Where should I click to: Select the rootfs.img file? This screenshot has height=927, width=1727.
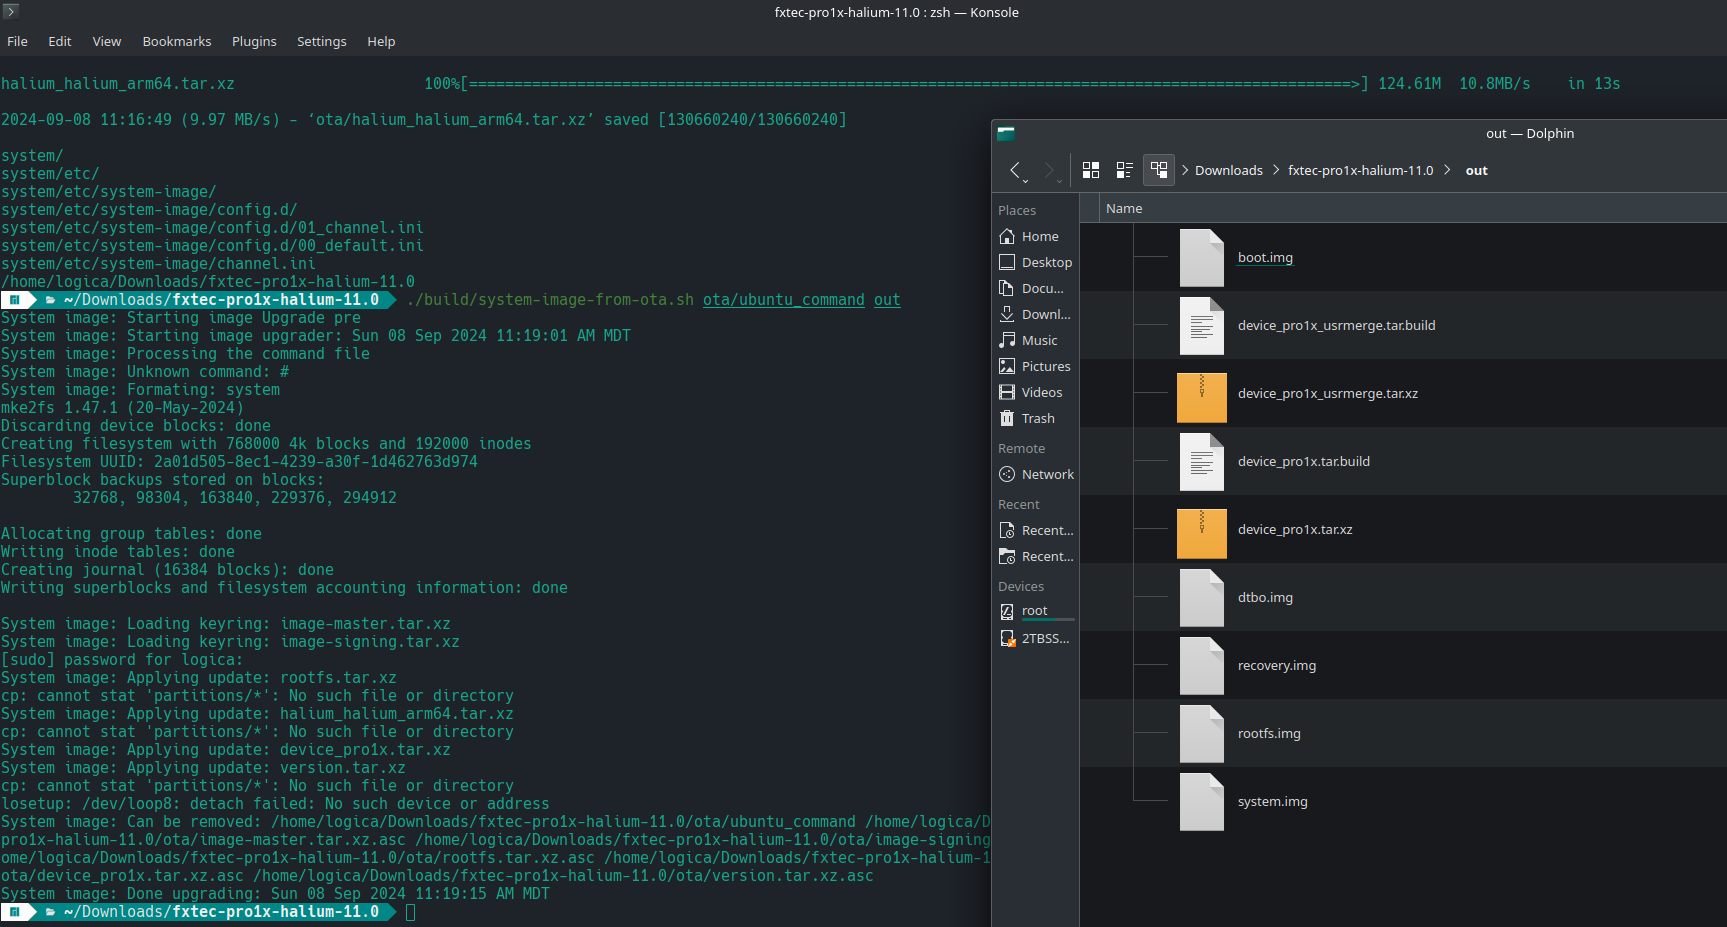point(1268,734)
